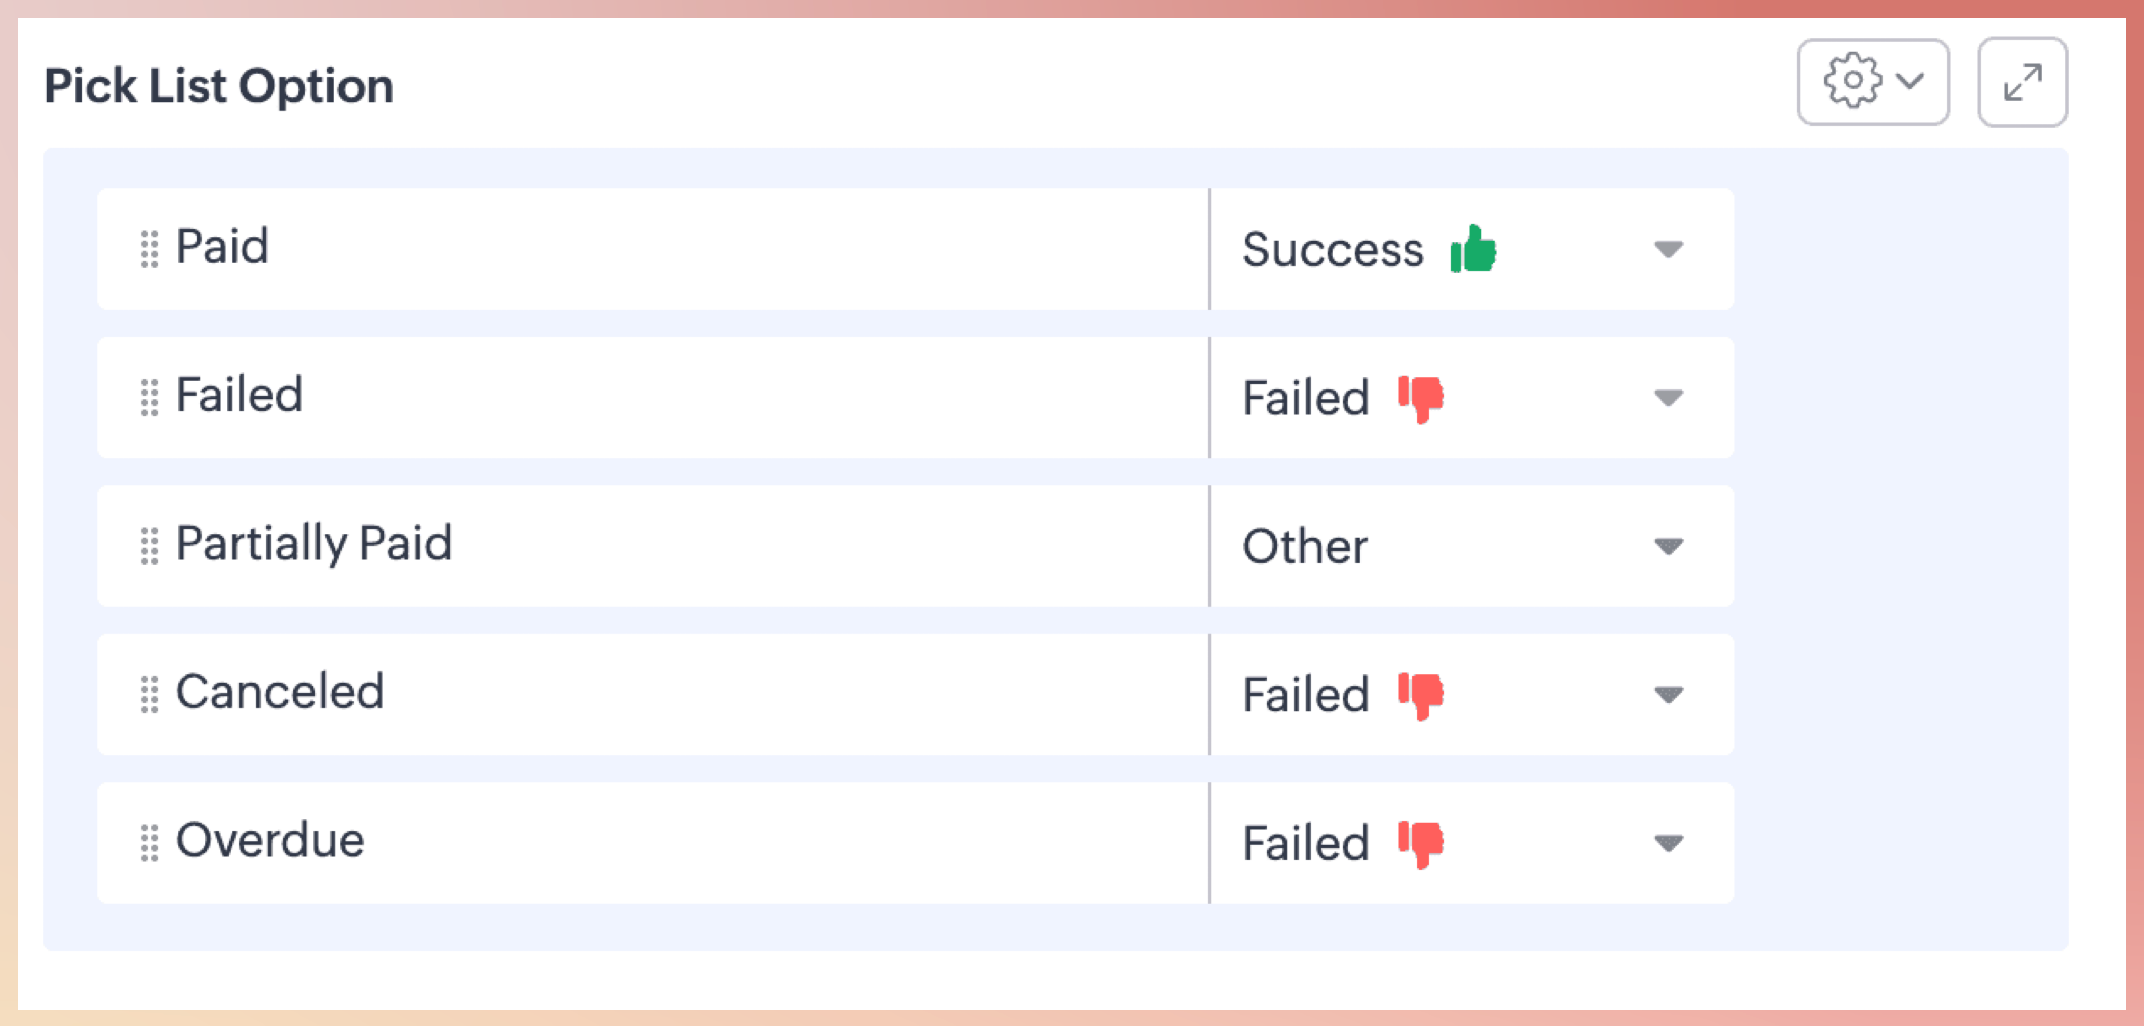Click the Overdue option name
This screenshot has width=2144, height=1026.
(270, 841)
